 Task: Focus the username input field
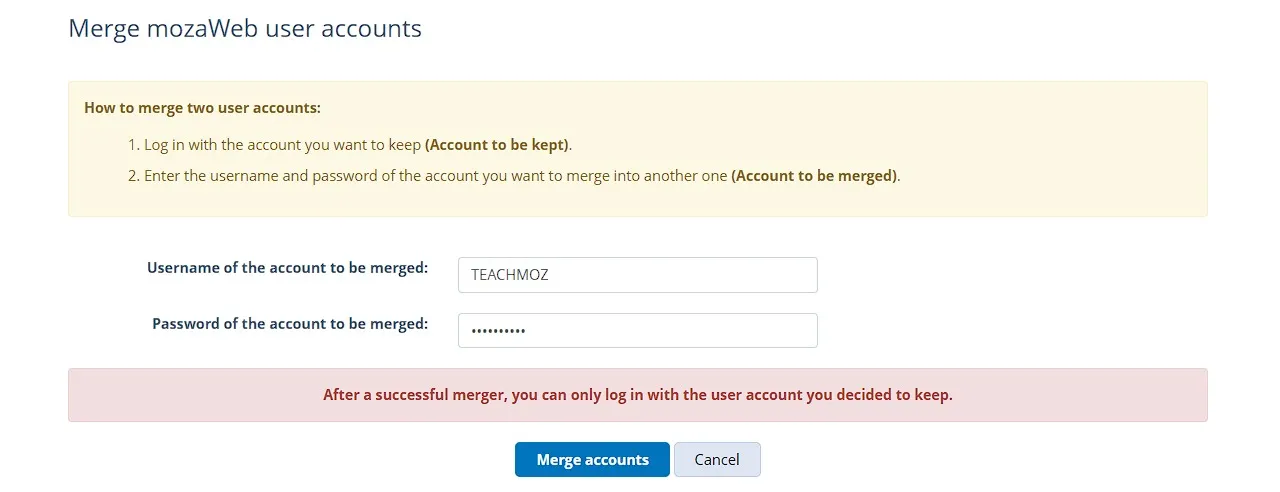coord(637,275)
